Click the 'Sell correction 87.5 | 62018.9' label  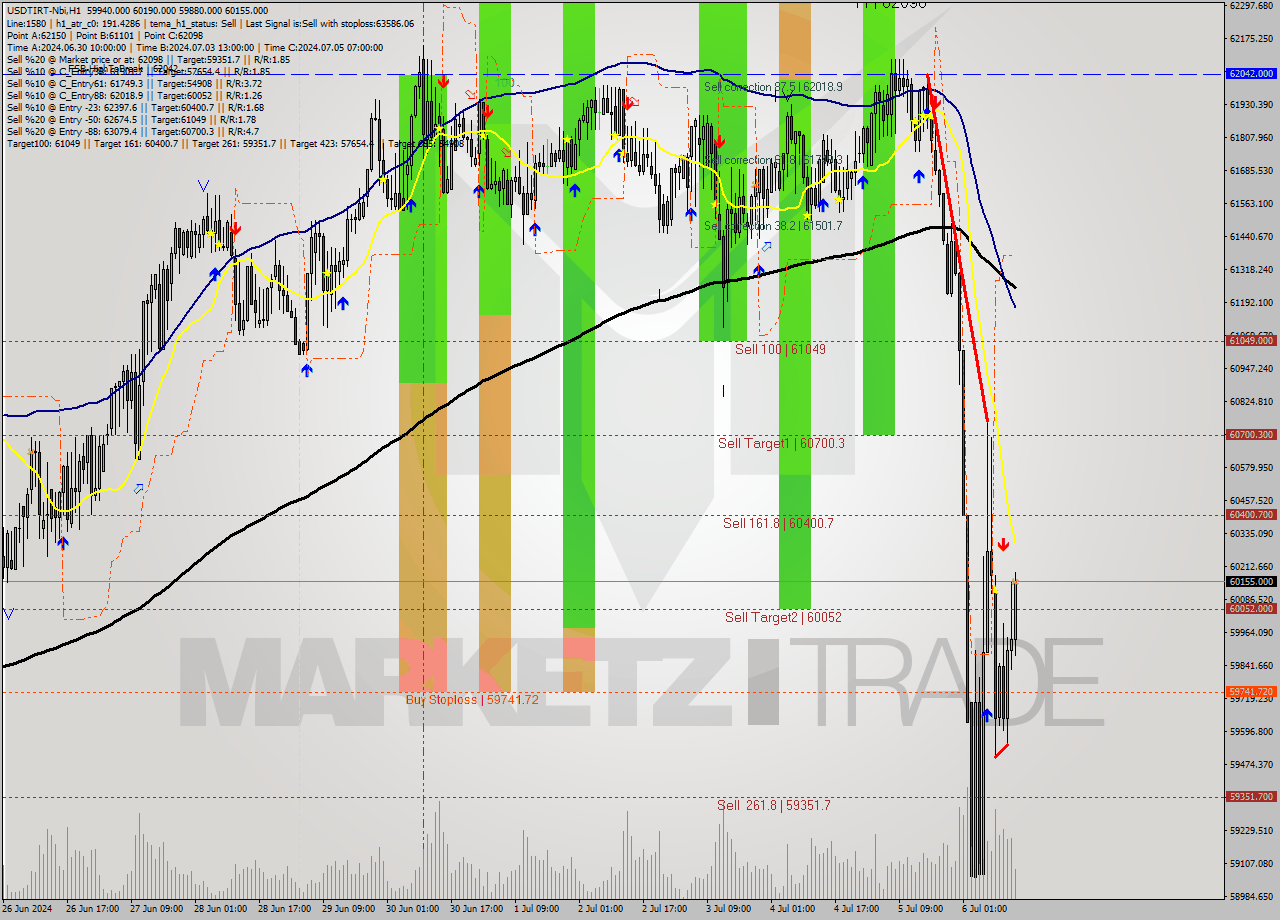773,87
